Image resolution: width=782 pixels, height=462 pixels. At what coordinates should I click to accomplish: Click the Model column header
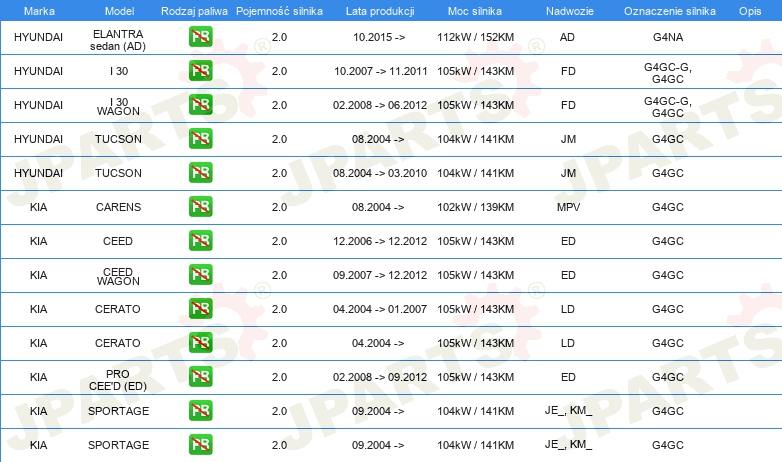pos(119,11)
